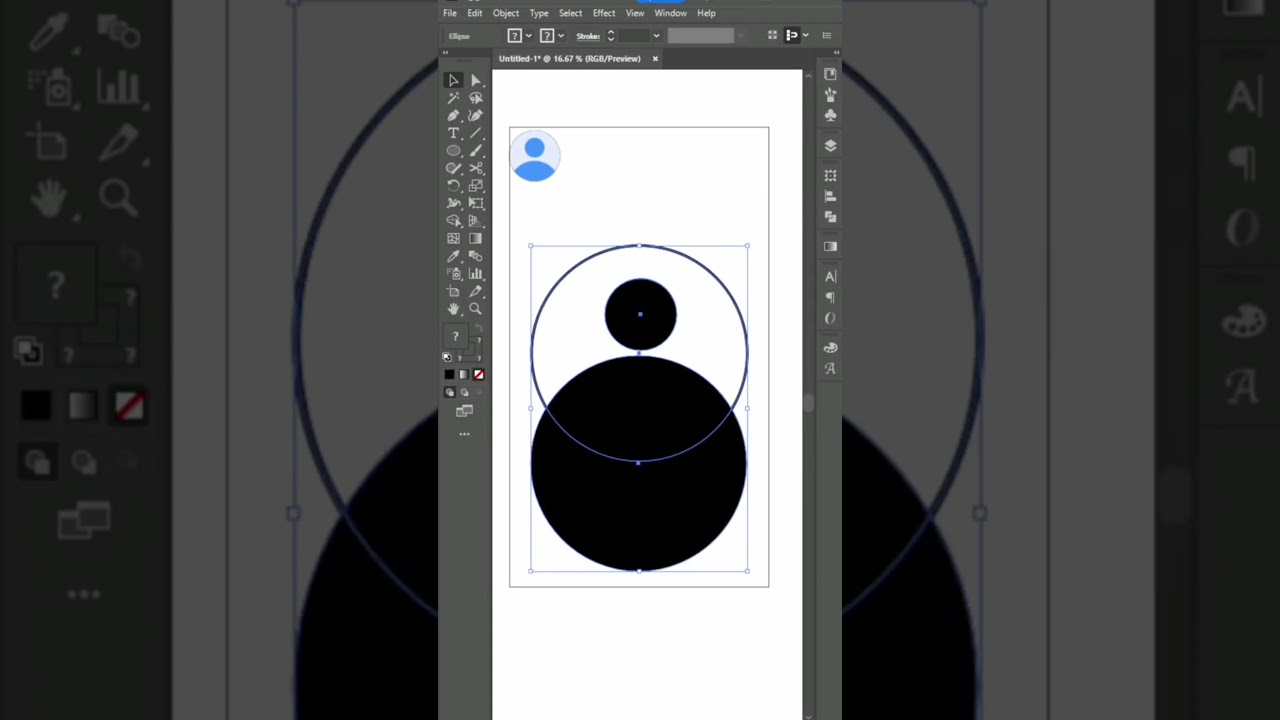This screenshot has width=1280, height=720.
Task: Open the Select menu
Action: click(571, 13)
